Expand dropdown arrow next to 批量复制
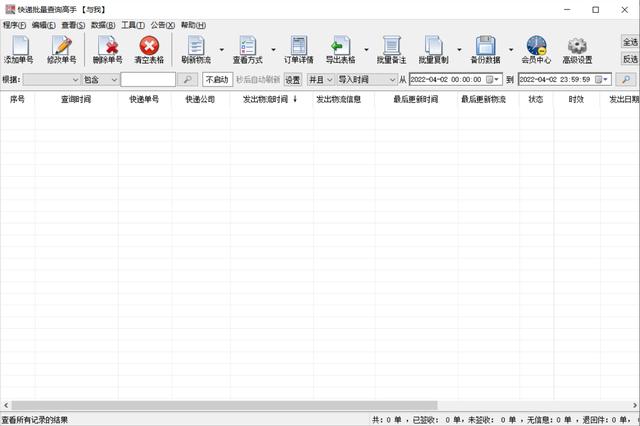The image size is (640, 426). [459, 49]
